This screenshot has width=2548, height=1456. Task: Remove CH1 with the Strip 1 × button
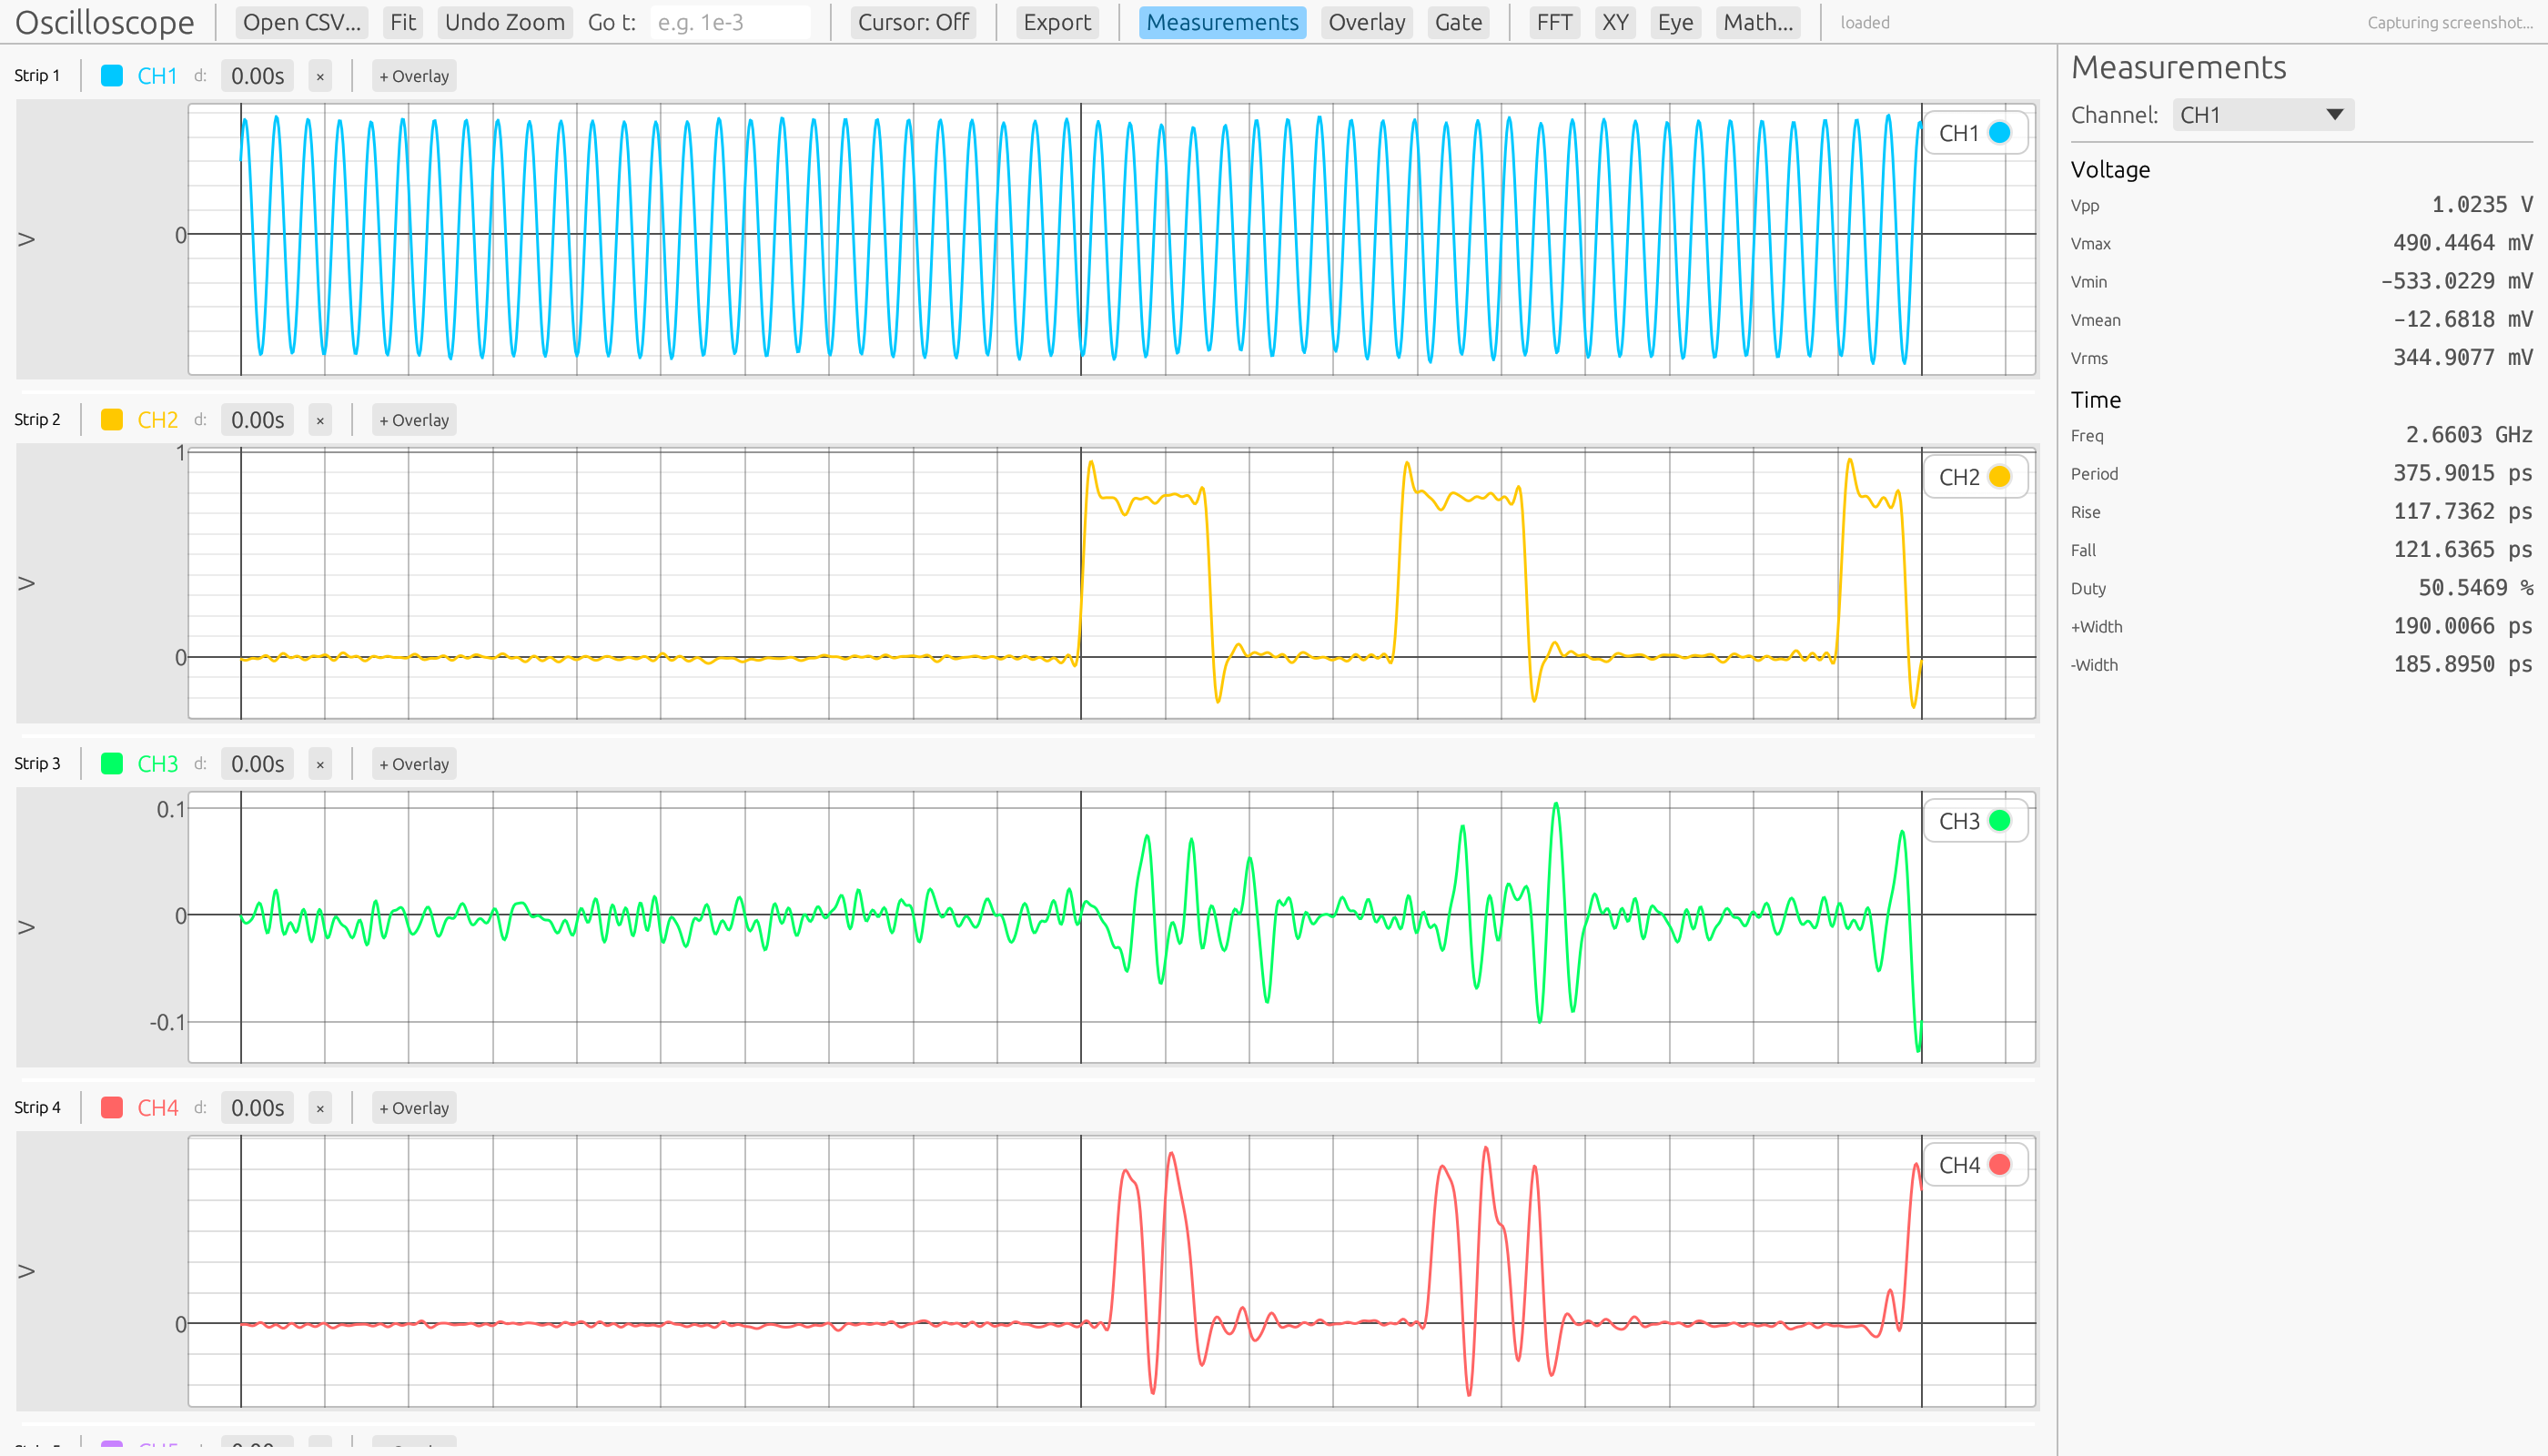point(320,76)
